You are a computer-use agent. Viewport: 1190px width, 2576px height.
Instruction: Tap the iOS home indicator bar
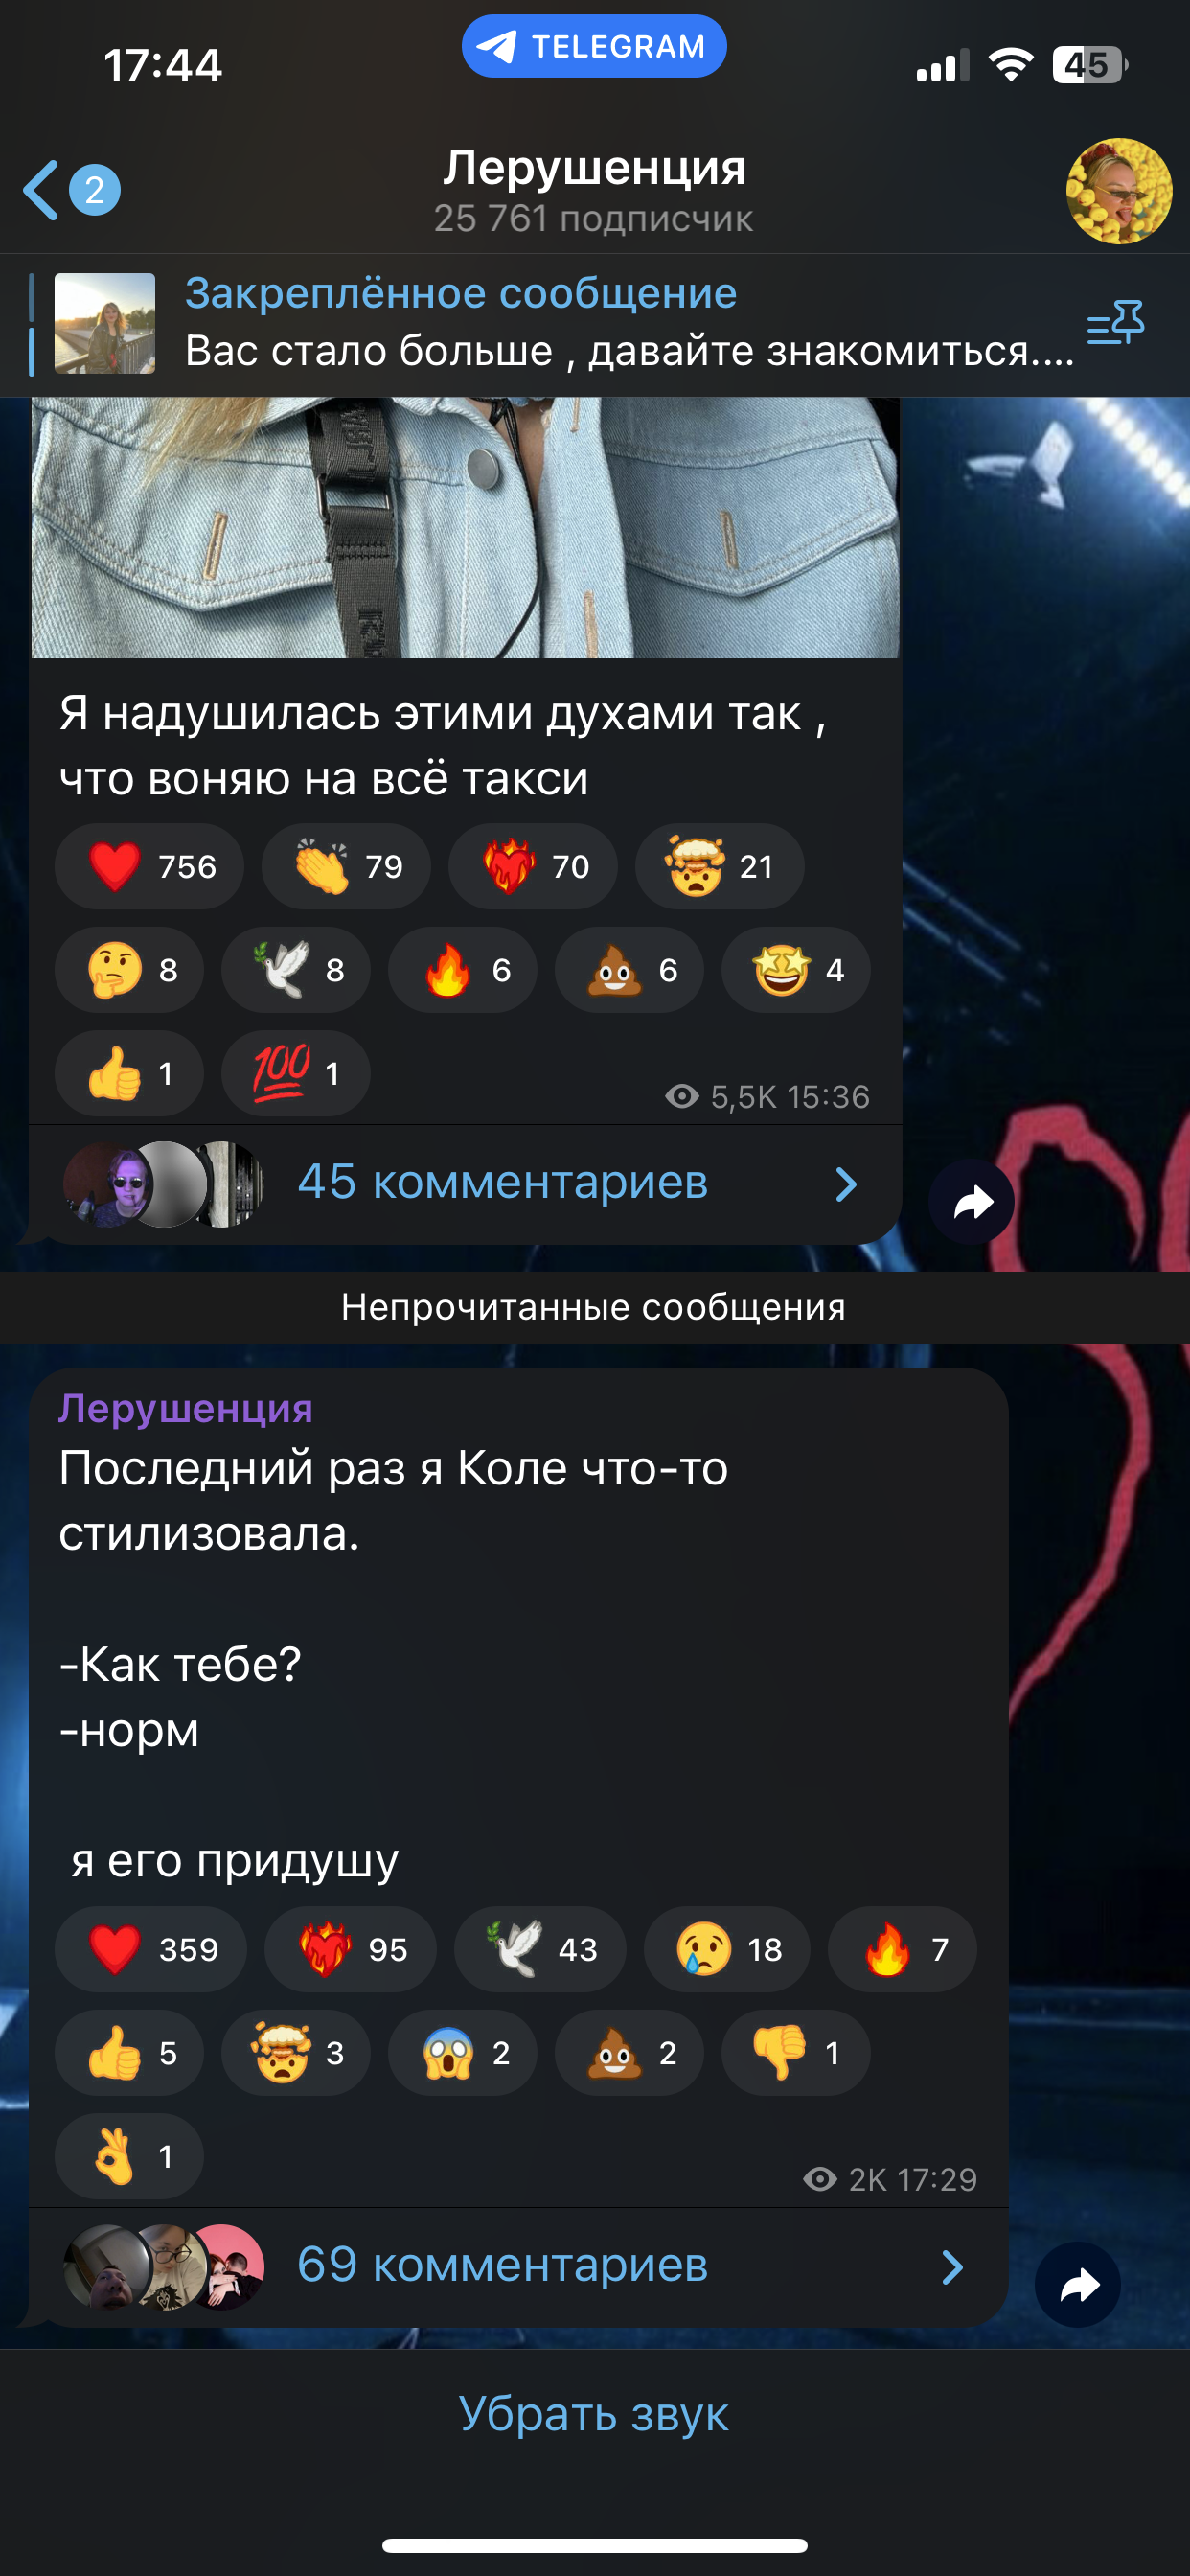[x=594, y=2545]
